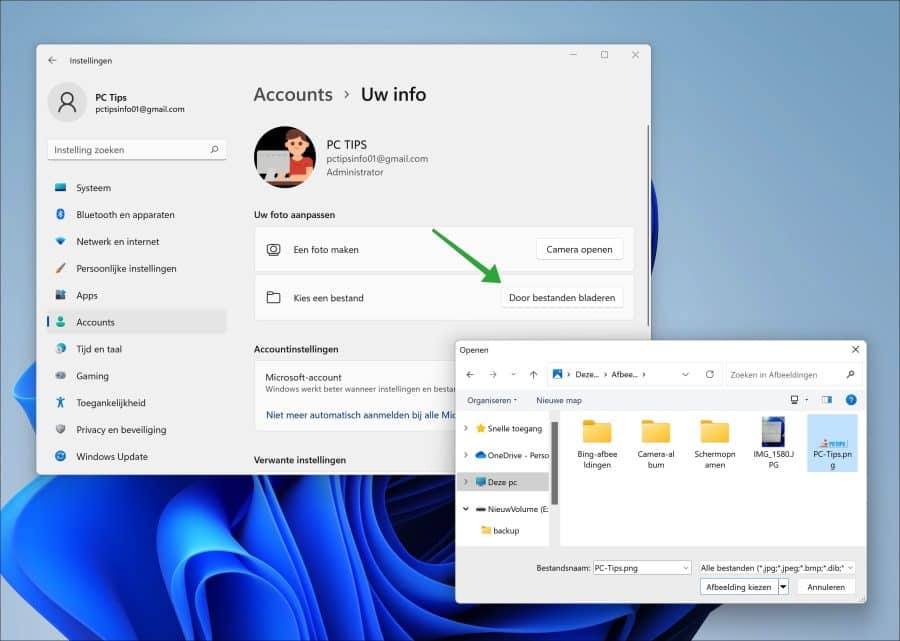Select backup folder in navigation tree
The width and height of the screenshot is (900, 641).
[500, 530]
